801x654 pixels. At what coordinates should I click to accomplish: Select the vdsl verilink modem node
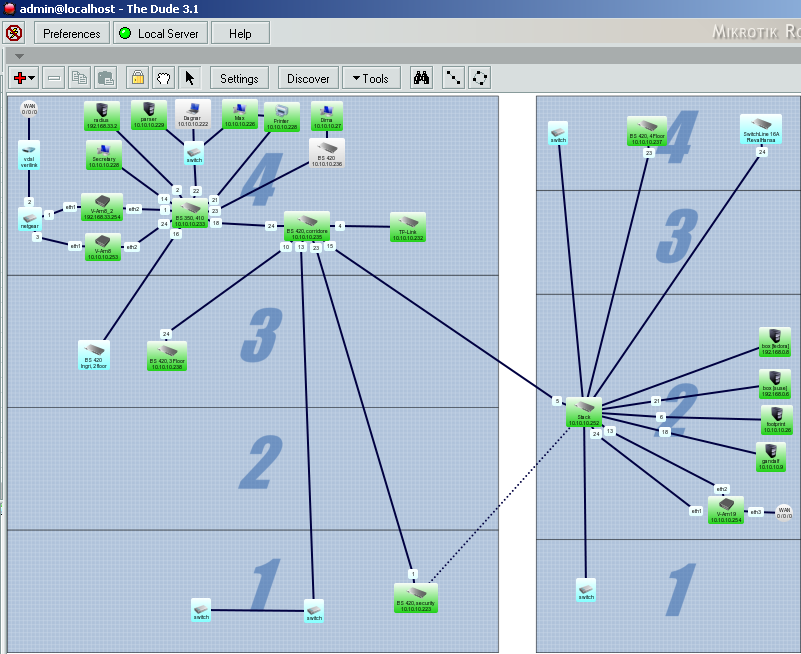(29, 155)
